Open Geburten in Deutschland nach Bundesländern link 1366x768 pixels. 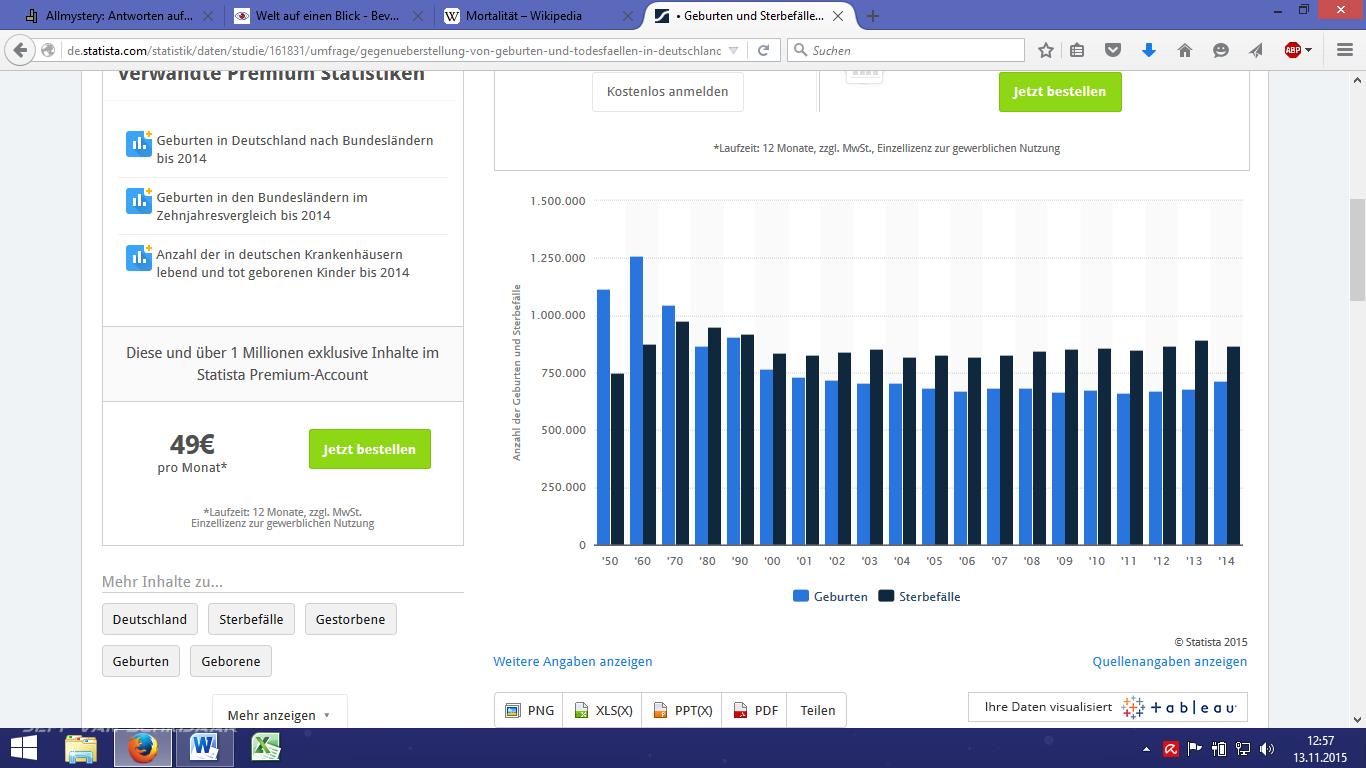pyautogui.click(x=295, y=149)
